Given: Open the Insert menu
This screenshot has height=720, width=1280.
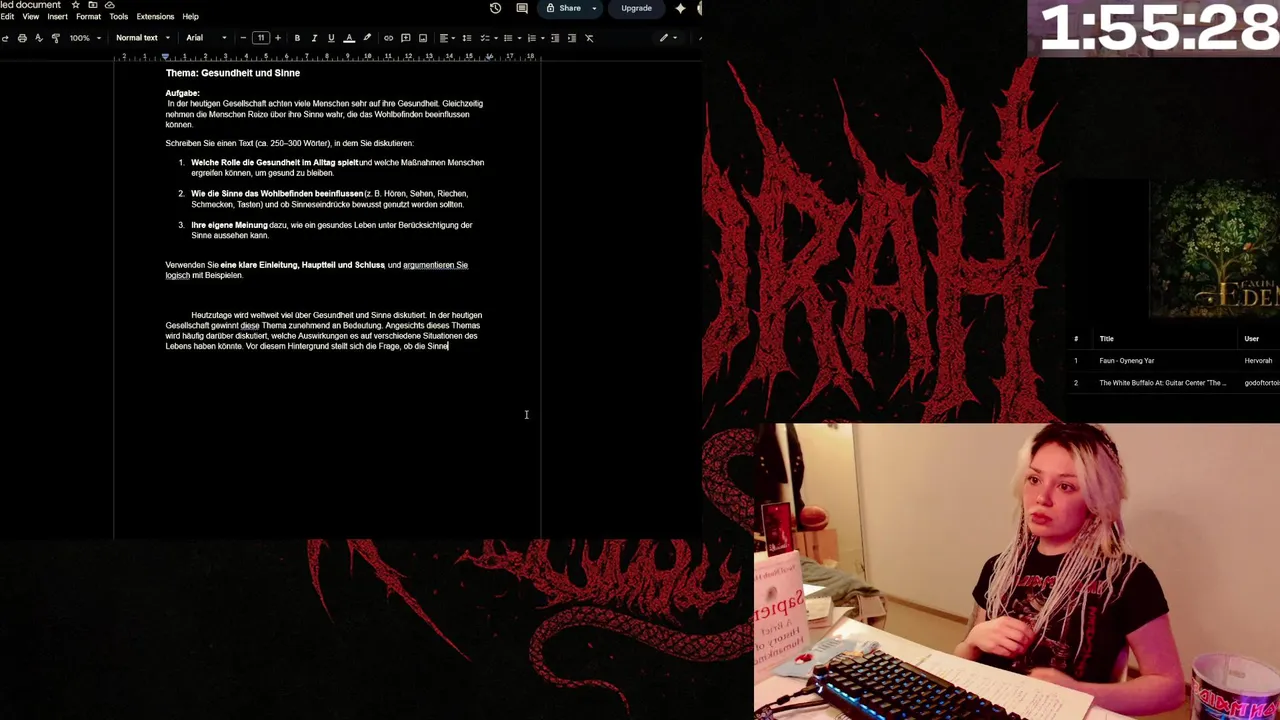Looking at the screenshot, I should [57, 17].
